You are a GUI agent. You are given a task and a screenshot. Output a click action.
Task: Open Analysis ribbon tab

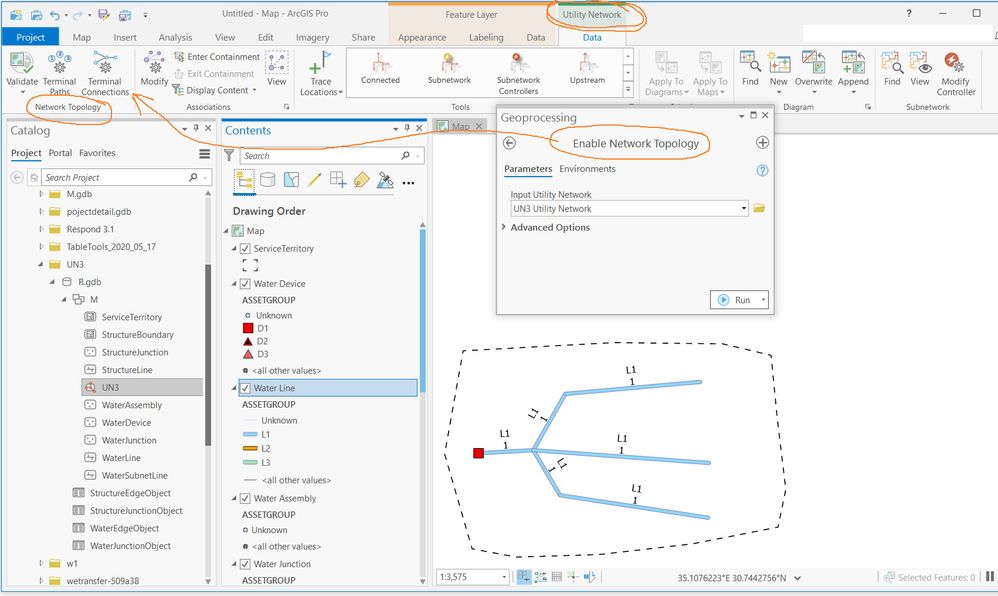tap(175, 37)
